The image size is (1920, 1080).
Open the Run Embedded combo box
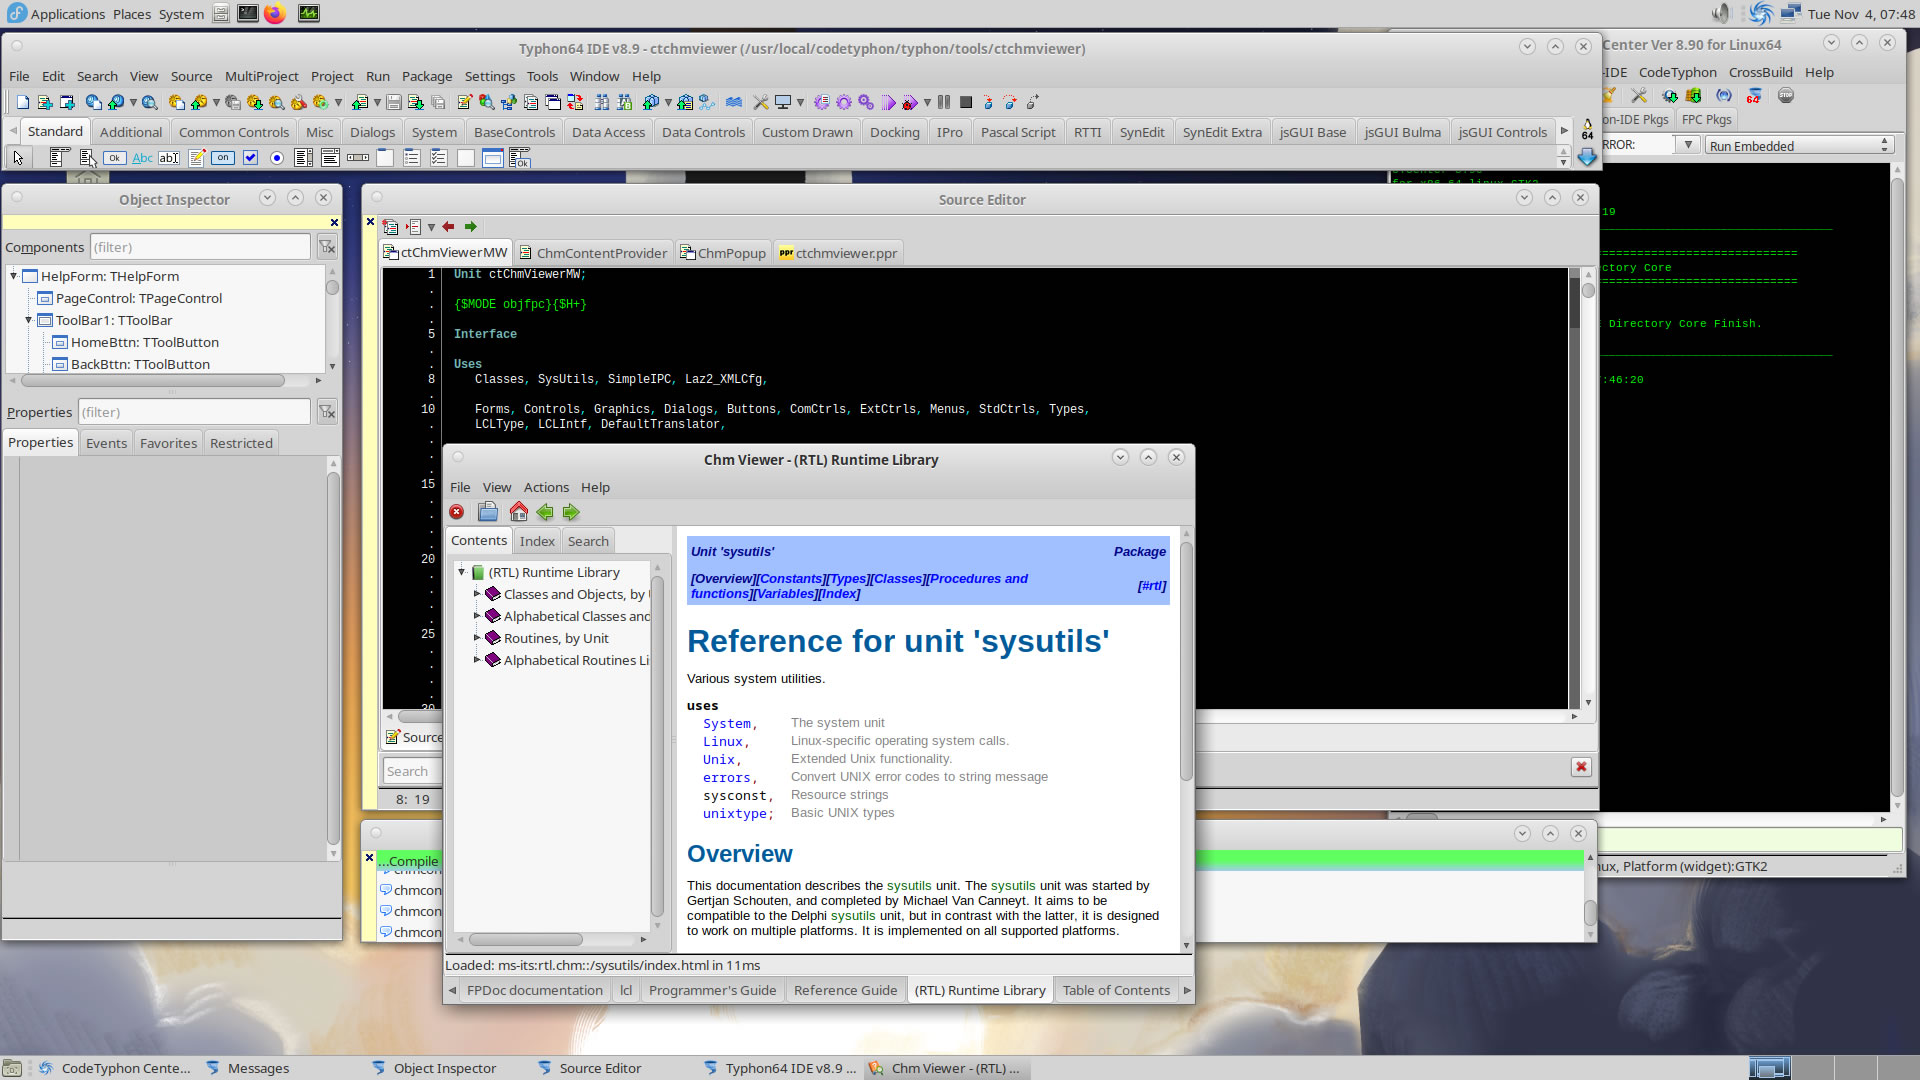[x=1797, y=146]
